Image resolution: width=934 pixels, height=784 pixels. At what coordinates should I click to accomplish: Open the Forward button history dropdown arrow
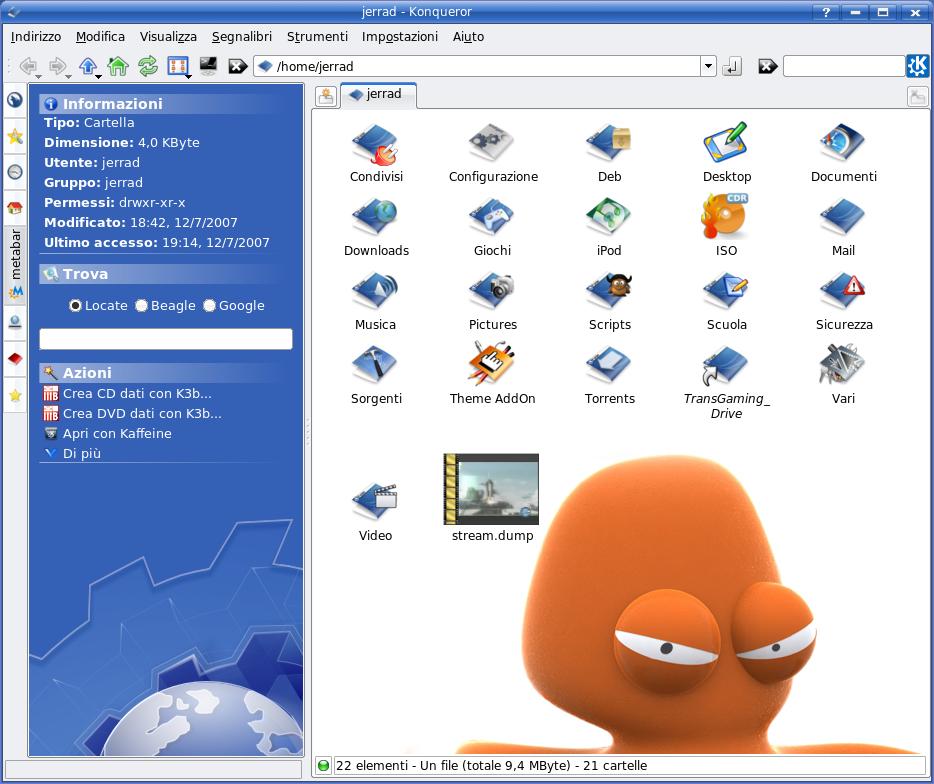tap(69, 76)
